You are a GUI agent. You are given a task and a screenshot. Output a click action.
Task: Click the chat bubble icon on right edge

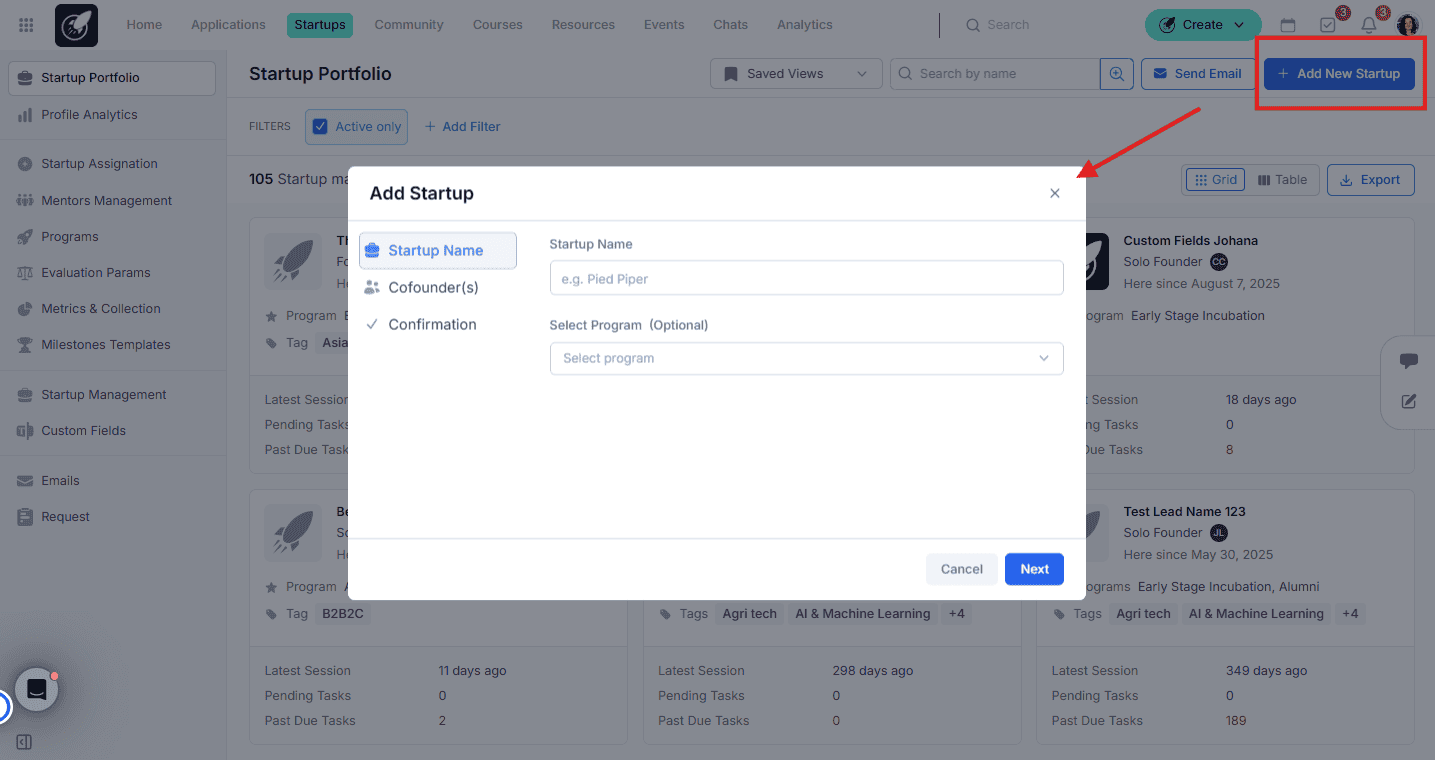(x=1409, y=361)
